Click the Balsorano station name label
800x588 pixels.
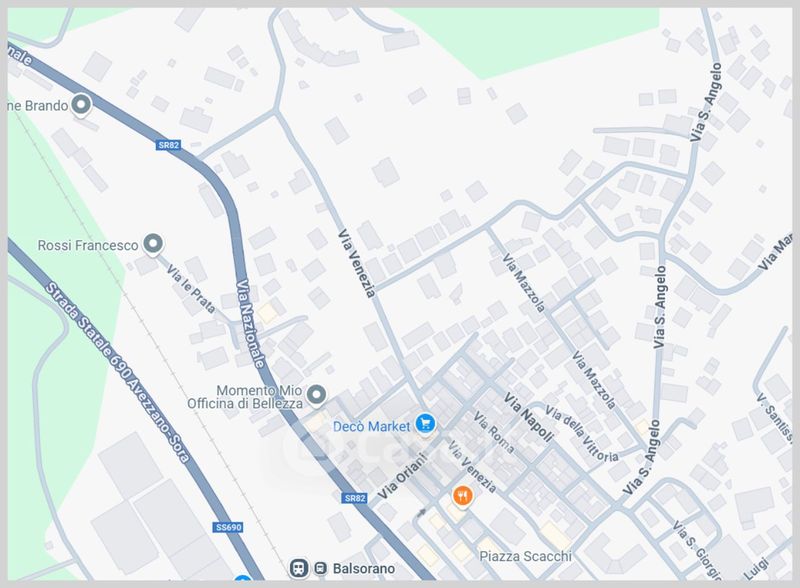pos(364,569)
